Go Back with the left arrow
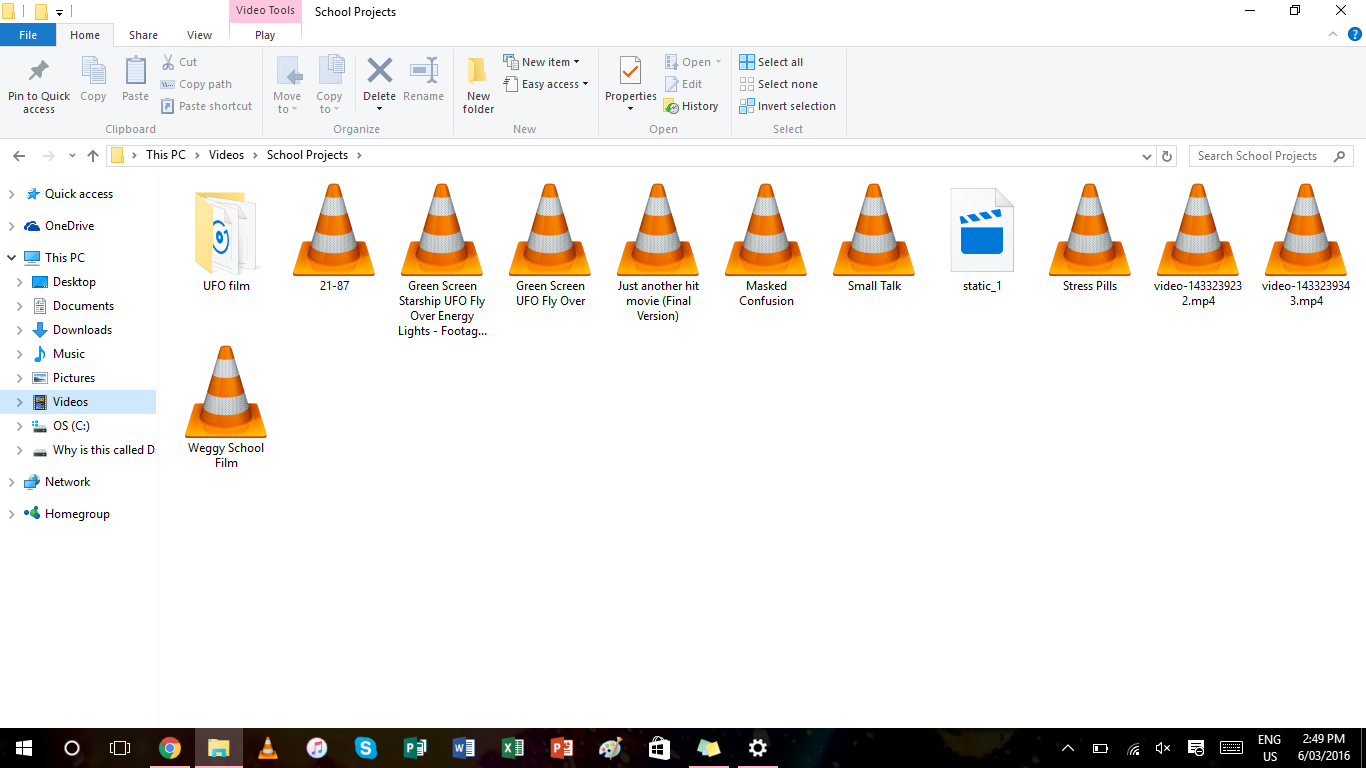Viewport: 1366px width, 768px height. pos(19,156)
